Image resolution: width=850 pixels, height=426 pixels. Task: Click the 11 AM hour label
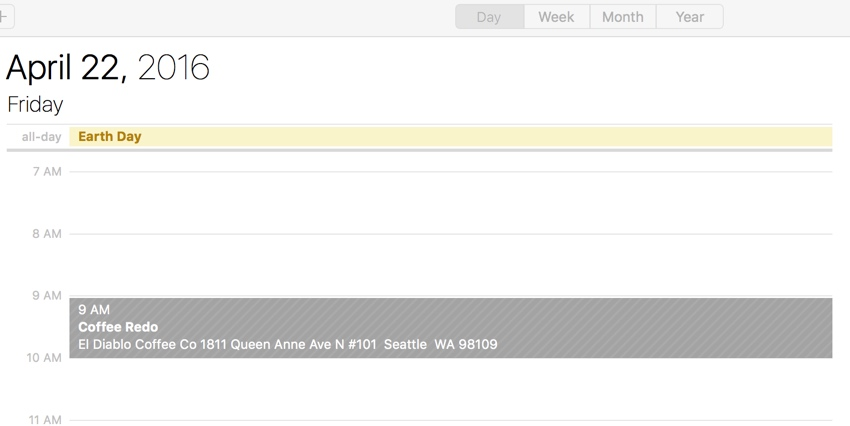[x=44, y=420]
